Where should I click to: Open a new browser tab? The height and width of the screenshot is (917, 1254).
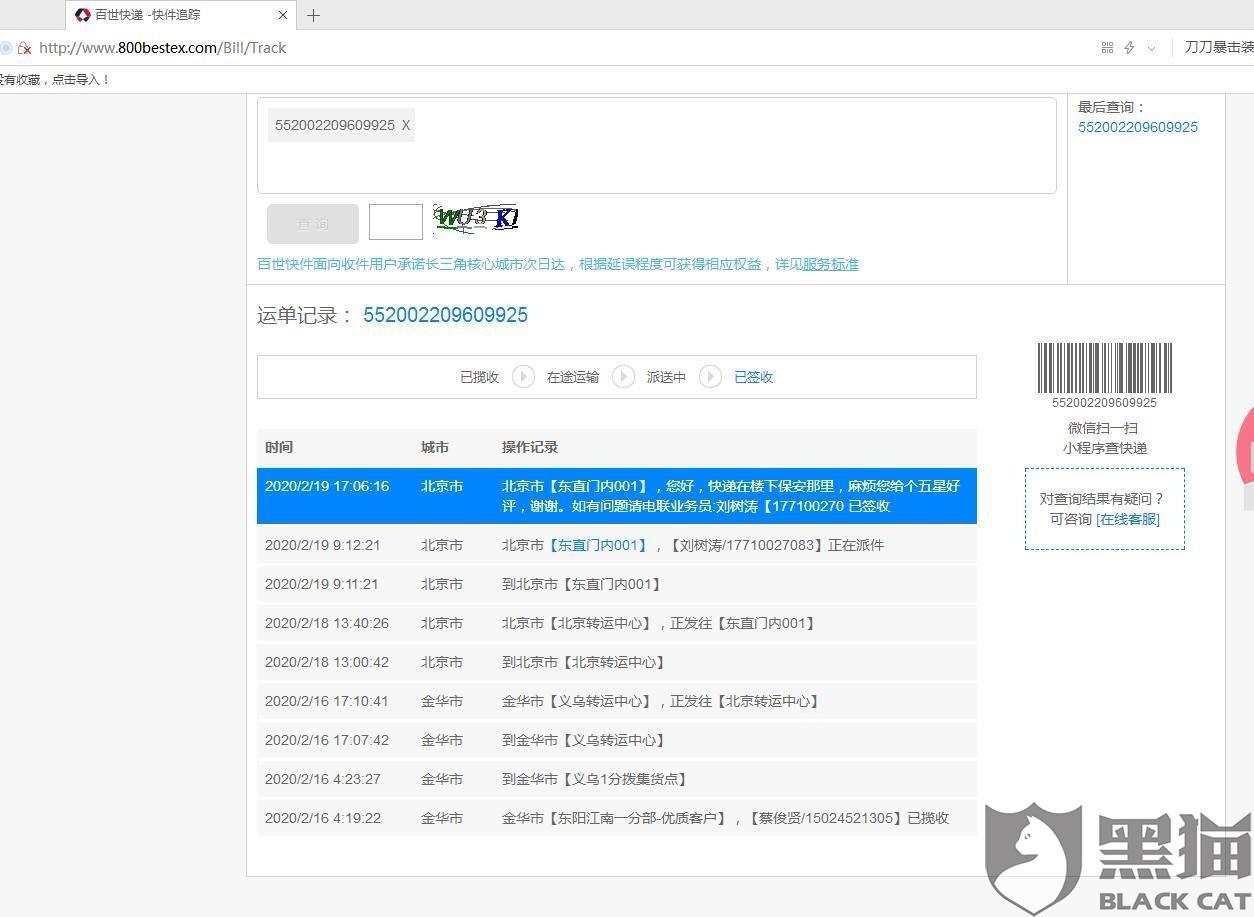(x=313, y=15)
